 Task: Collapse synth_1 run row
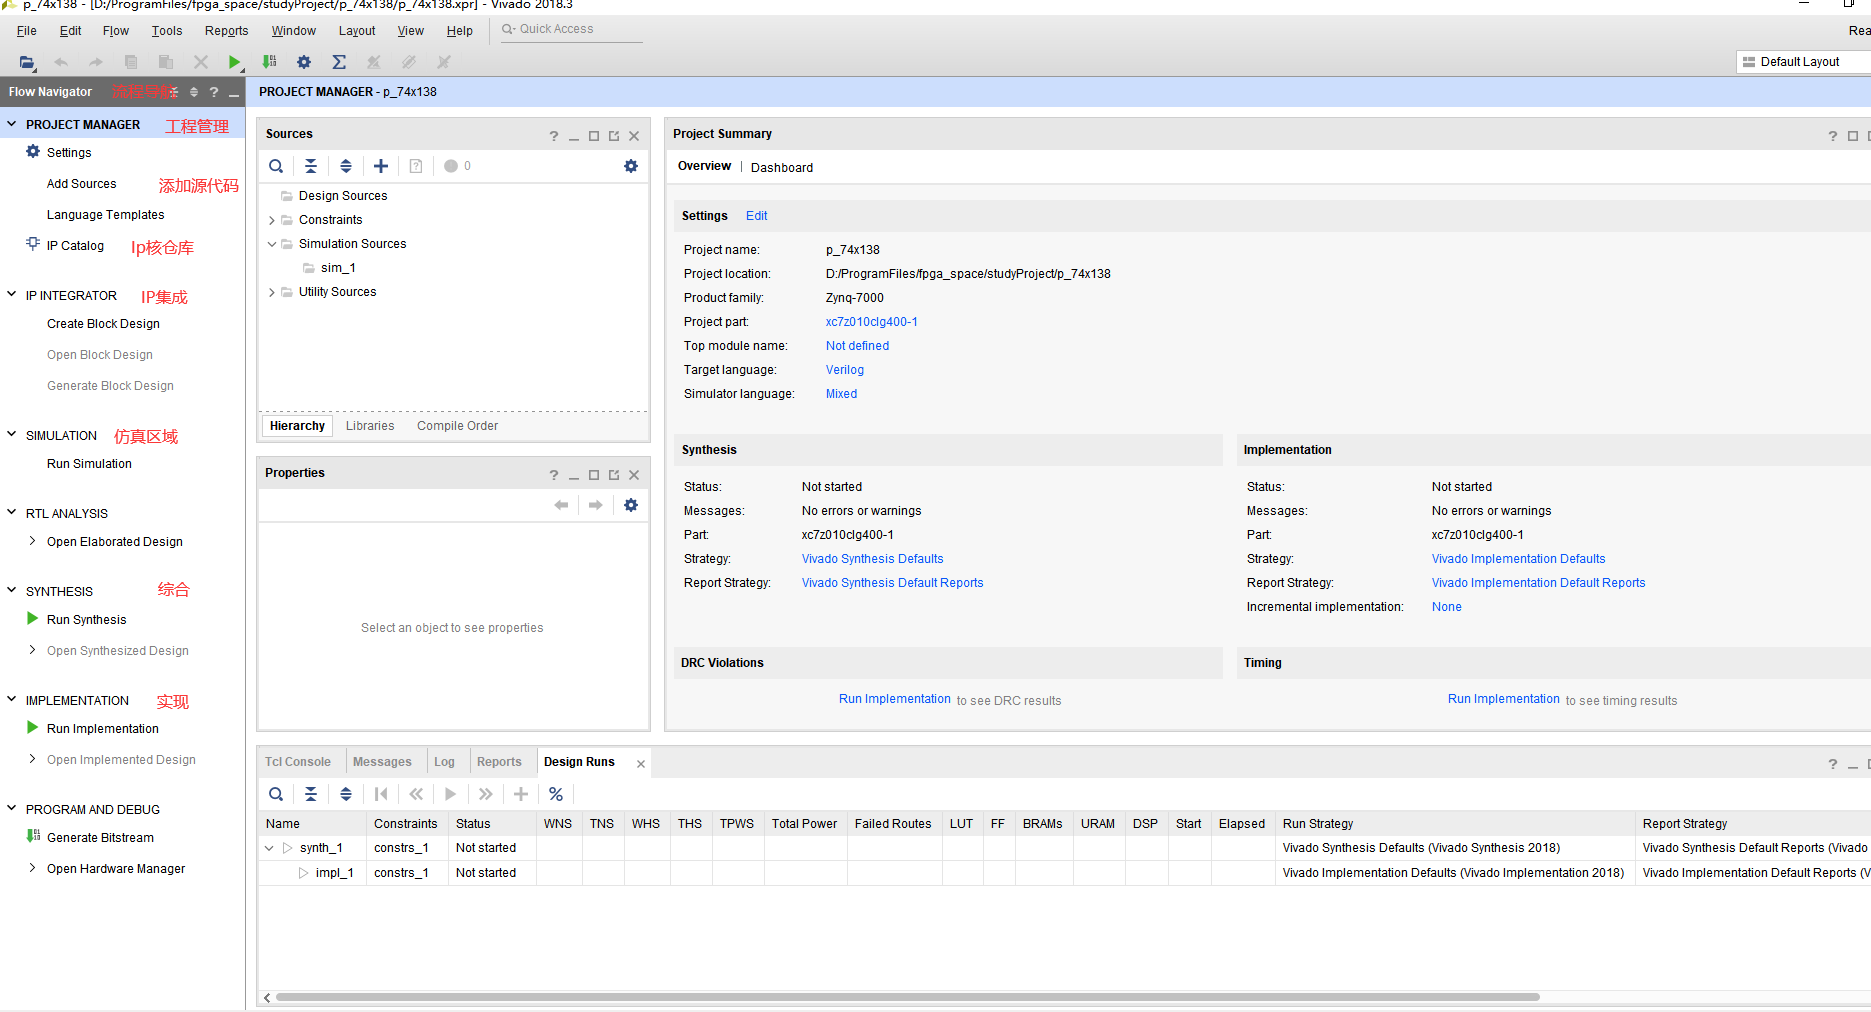coord(269,848)
